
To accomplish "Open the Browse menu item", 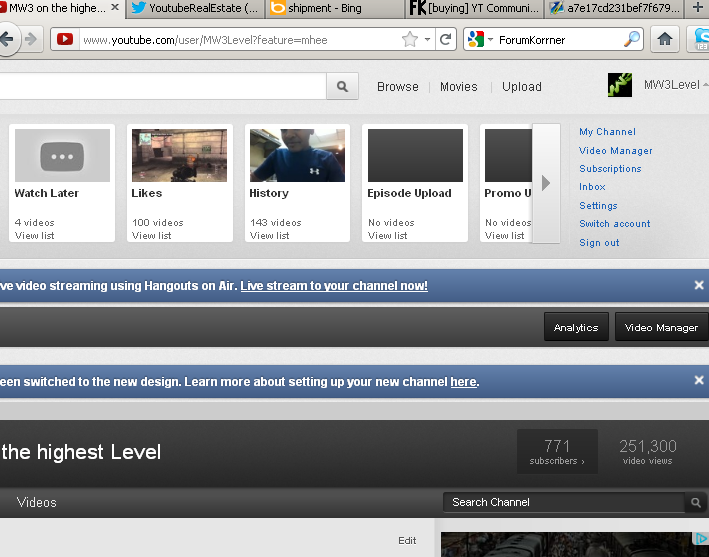I will pyautogui.click(x=397, y=86).
